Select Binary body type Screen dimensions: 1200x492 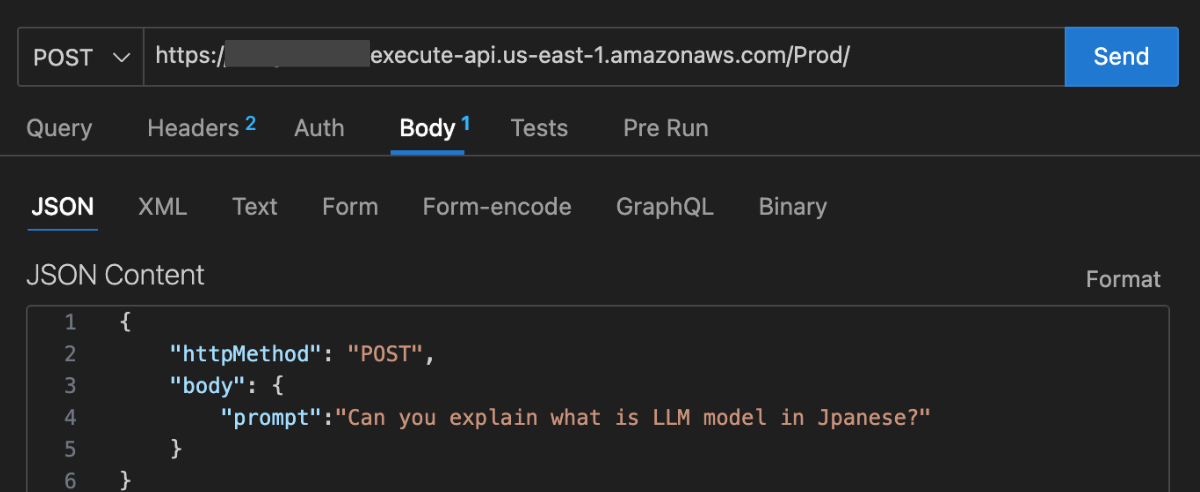pos(792,207)
